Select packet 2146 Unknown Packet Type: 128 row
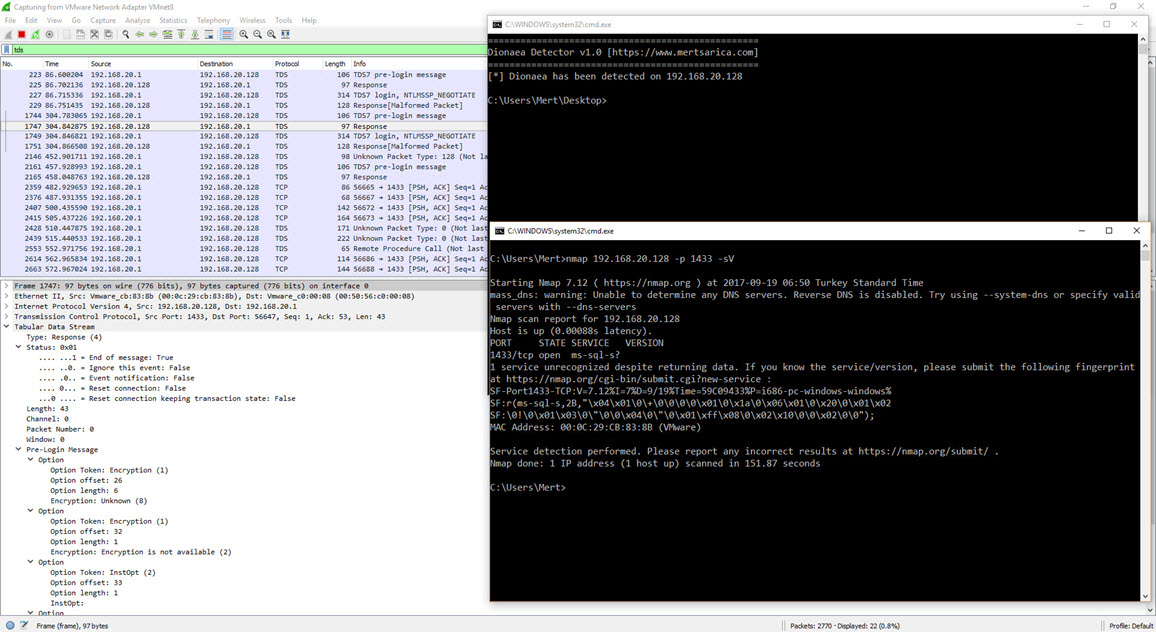The width and height of the screenshot is (1156, 632). [x=244, y=156]
